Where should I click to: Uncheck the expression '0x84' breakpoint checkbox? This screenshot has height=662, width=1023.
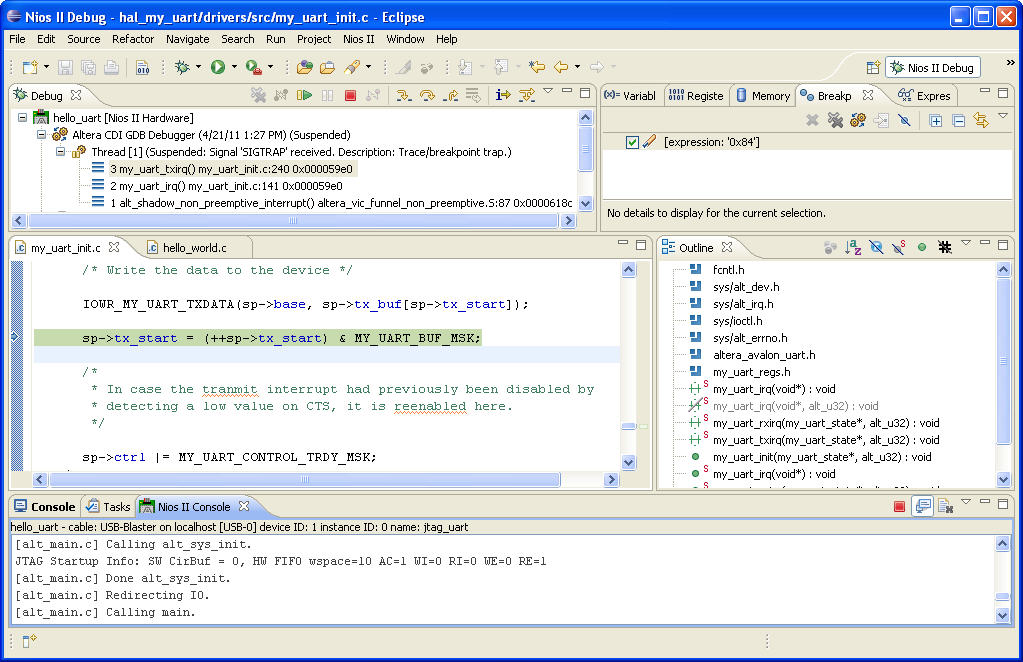point(632,142)
